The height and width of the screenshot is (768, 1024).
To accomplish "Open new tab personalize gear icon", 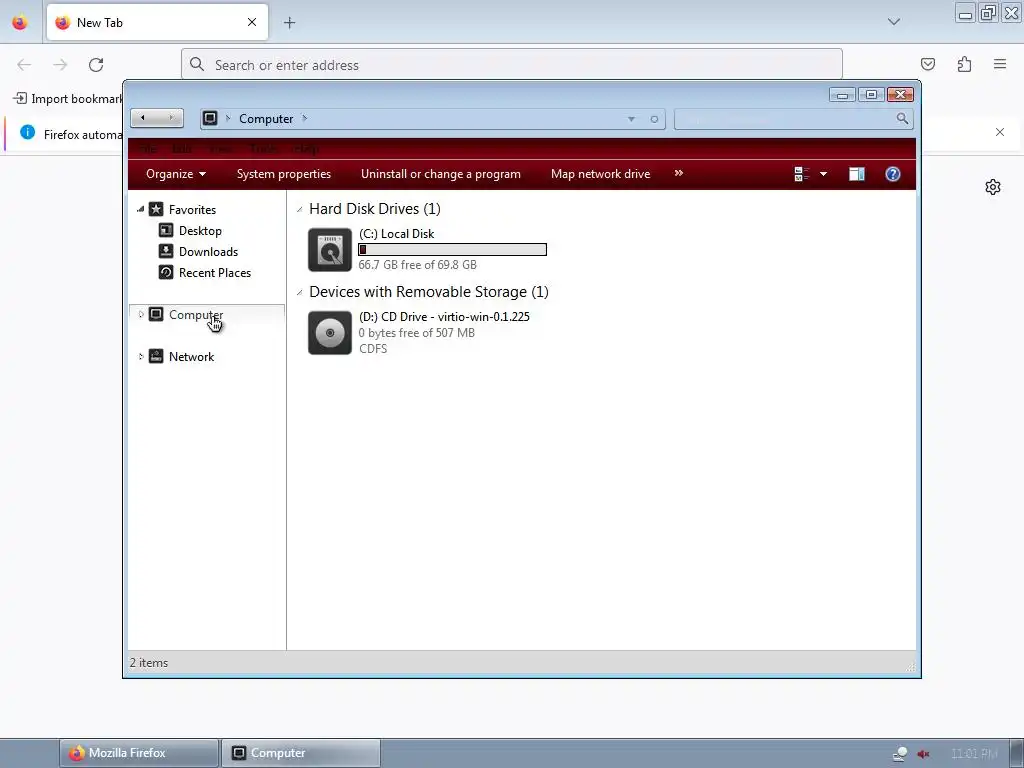I will [993, 187].
